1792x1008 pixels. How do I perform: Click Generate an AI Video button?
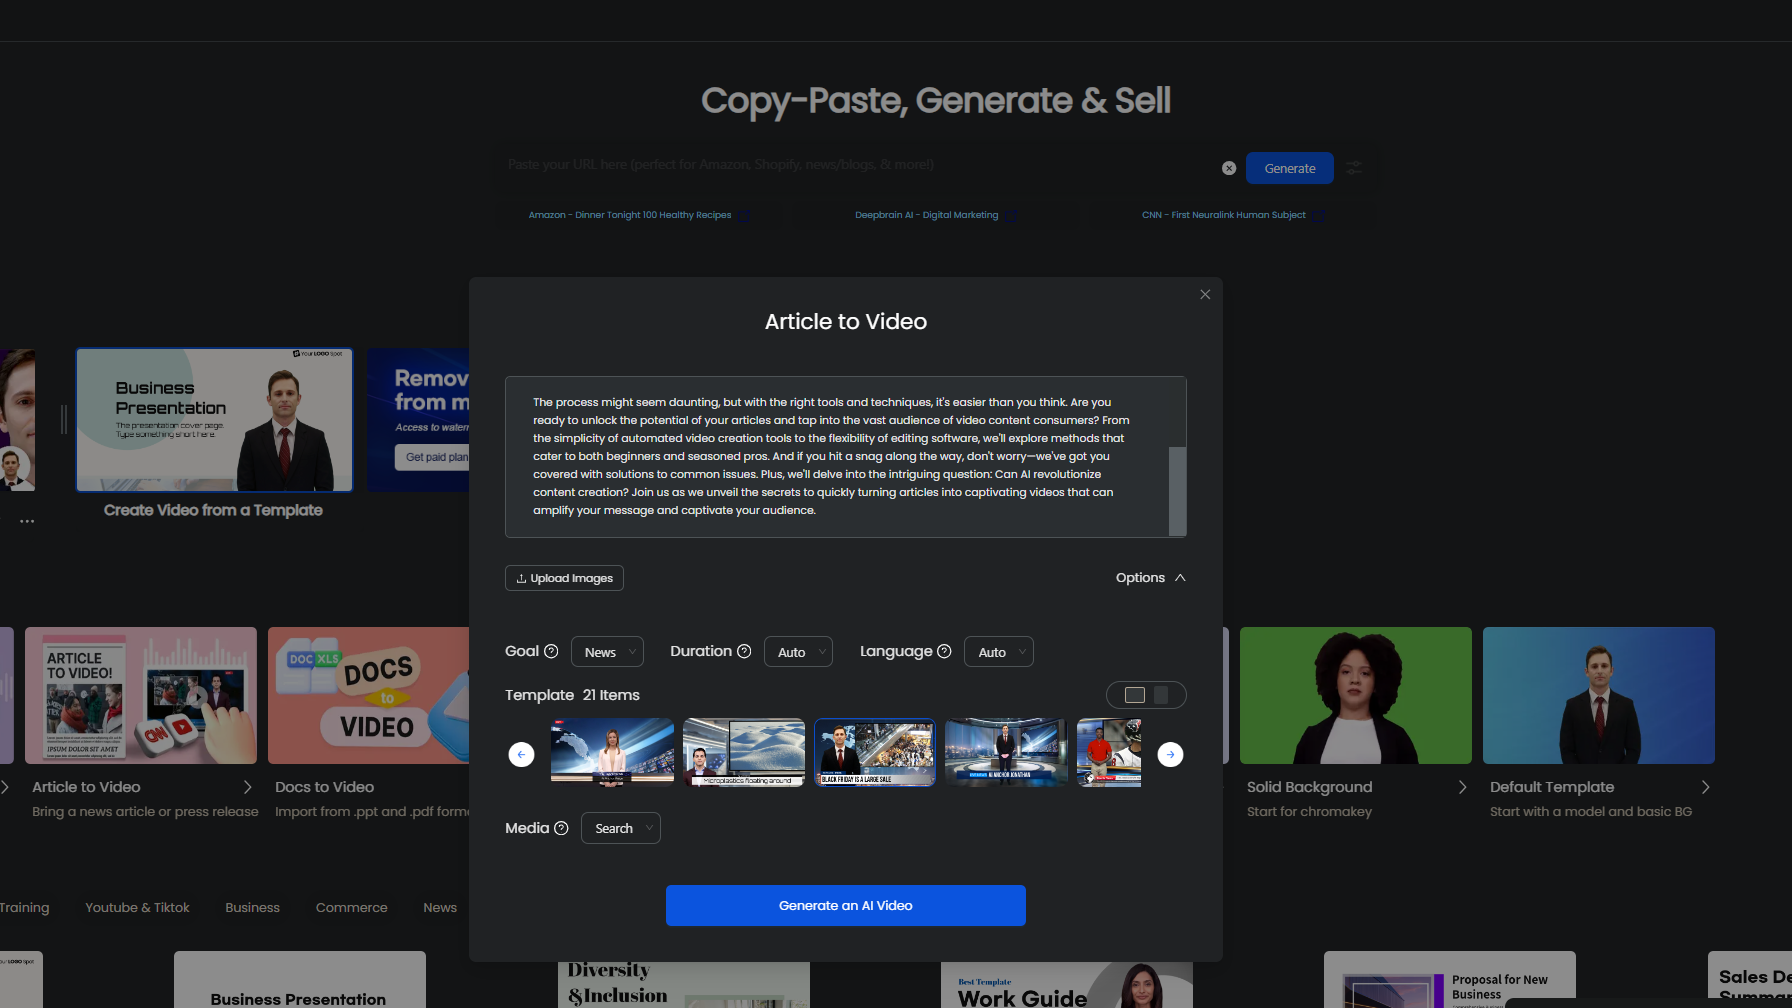tap(846, 905)
